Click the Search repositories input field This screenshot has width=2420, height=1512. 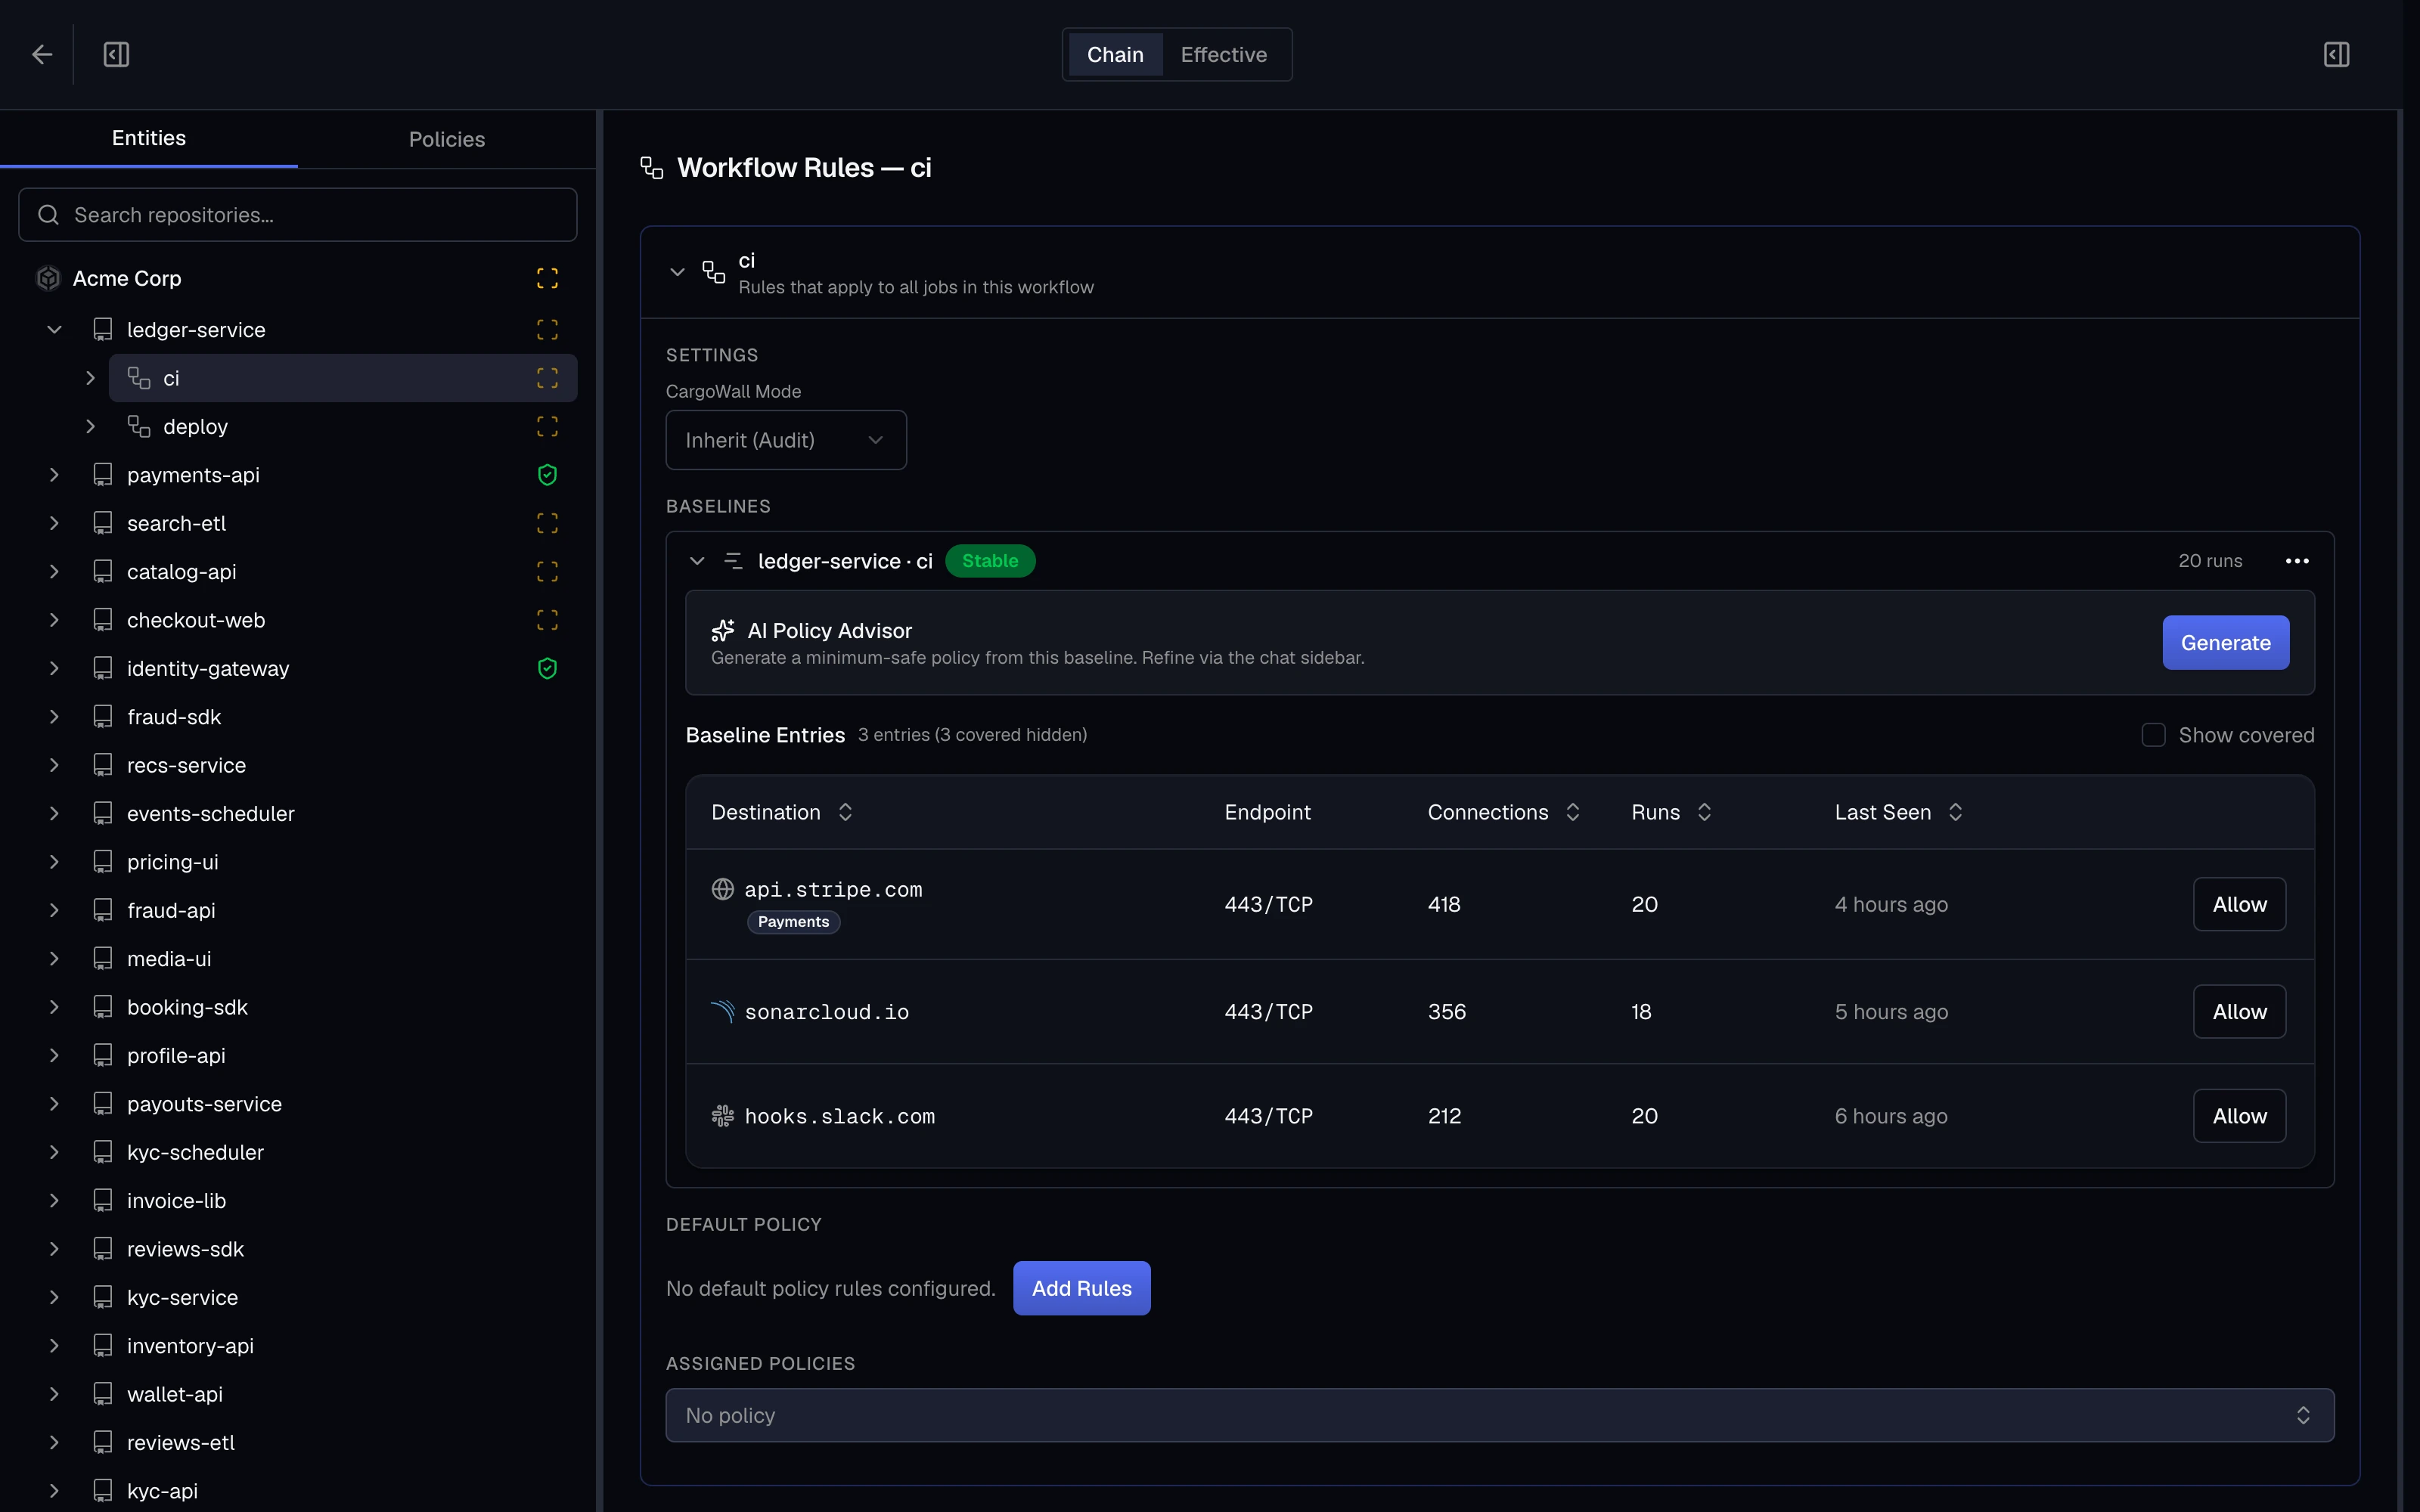(298, 215)
